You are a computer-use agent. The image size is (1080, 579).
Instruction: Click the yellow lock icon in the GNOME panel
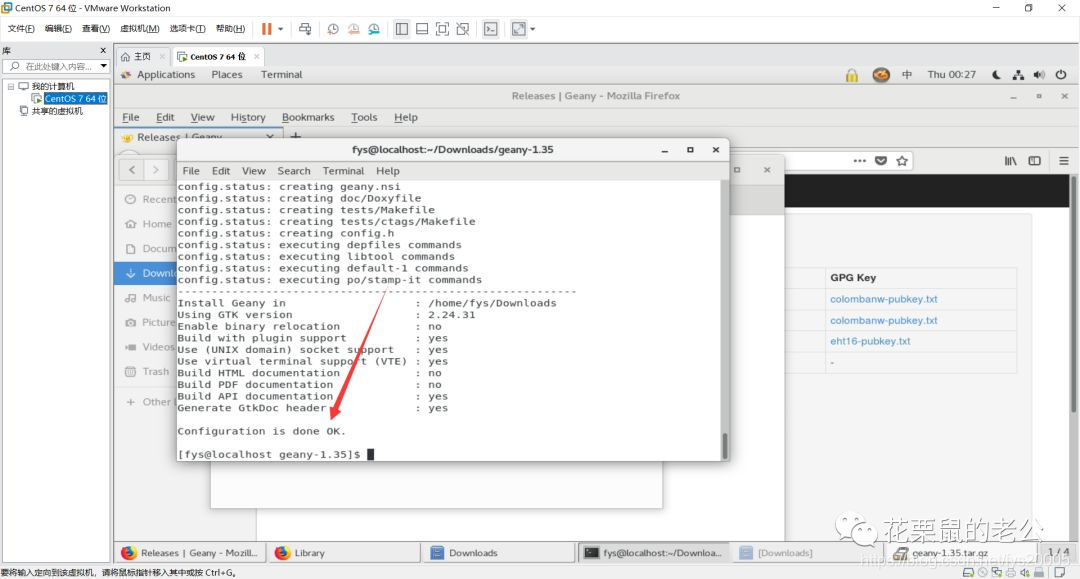852,75
